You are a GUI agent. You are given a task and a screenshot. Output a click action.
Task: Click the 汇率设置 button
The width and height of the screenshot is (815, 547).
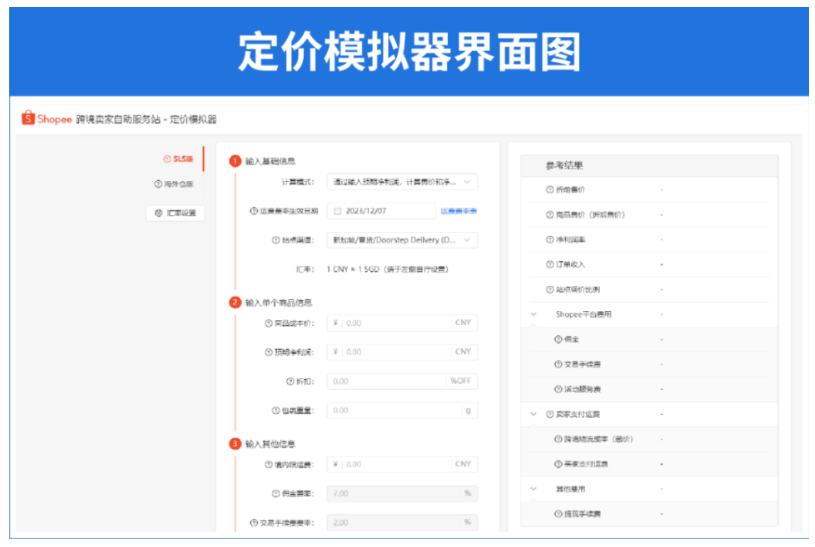(x=175, y=213)
